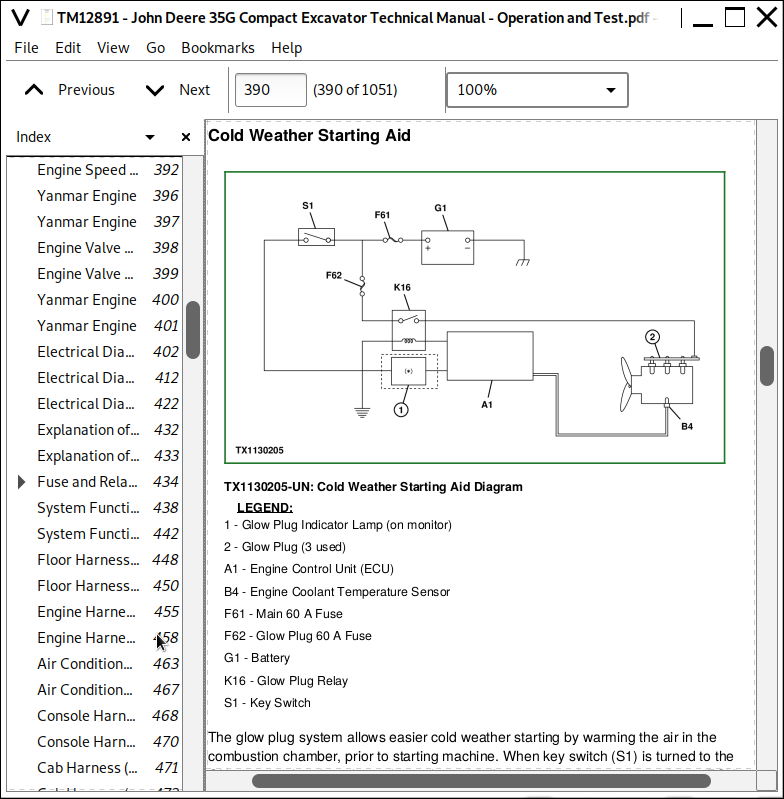Screen dimensions: 784x799
Task: Click the Next page down-arrow icon
Action: pyautogui.click(x=155, y=90)
